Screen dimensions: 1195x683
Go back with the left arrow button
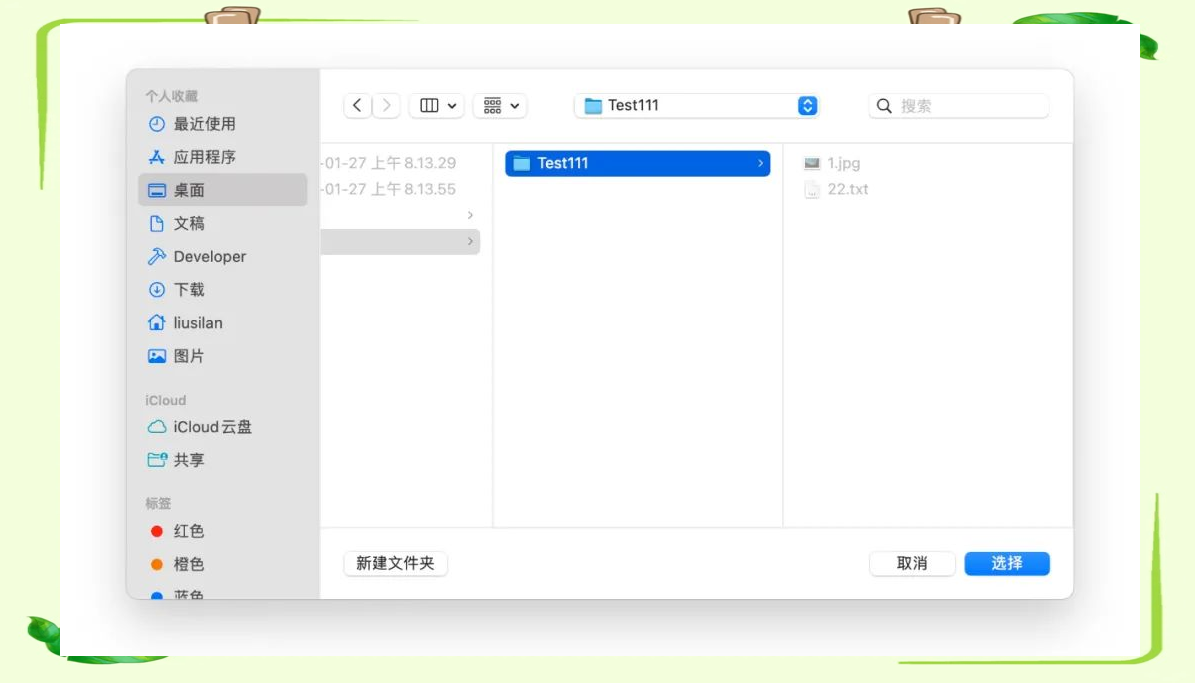tap(357, 105)
